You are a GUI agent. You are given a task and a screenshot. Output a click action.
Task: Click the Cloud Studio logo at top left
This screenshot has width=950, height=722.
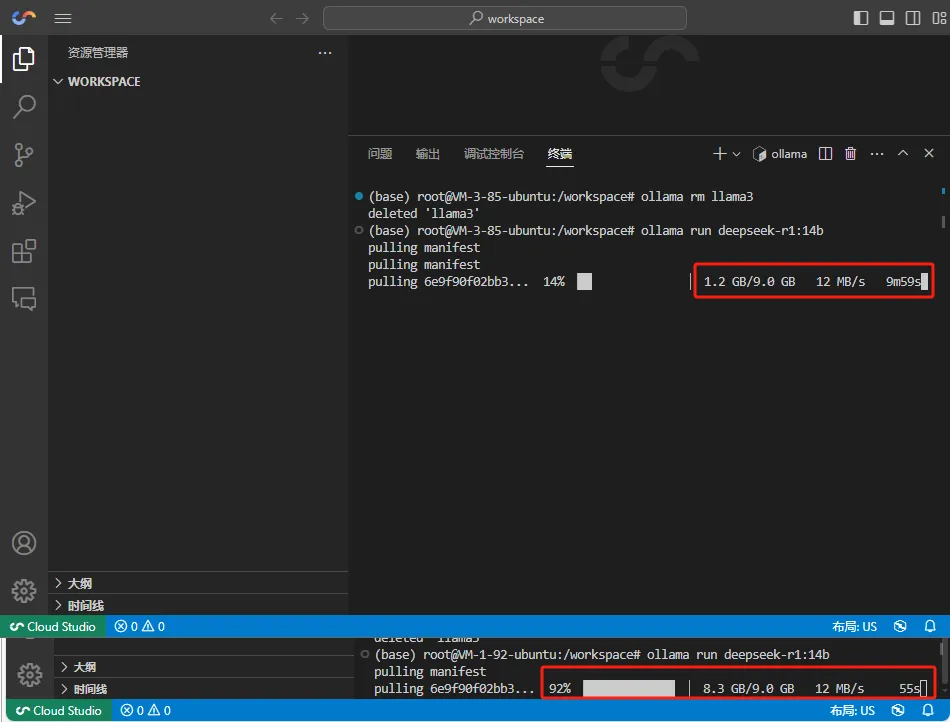(x=24, y=18)
